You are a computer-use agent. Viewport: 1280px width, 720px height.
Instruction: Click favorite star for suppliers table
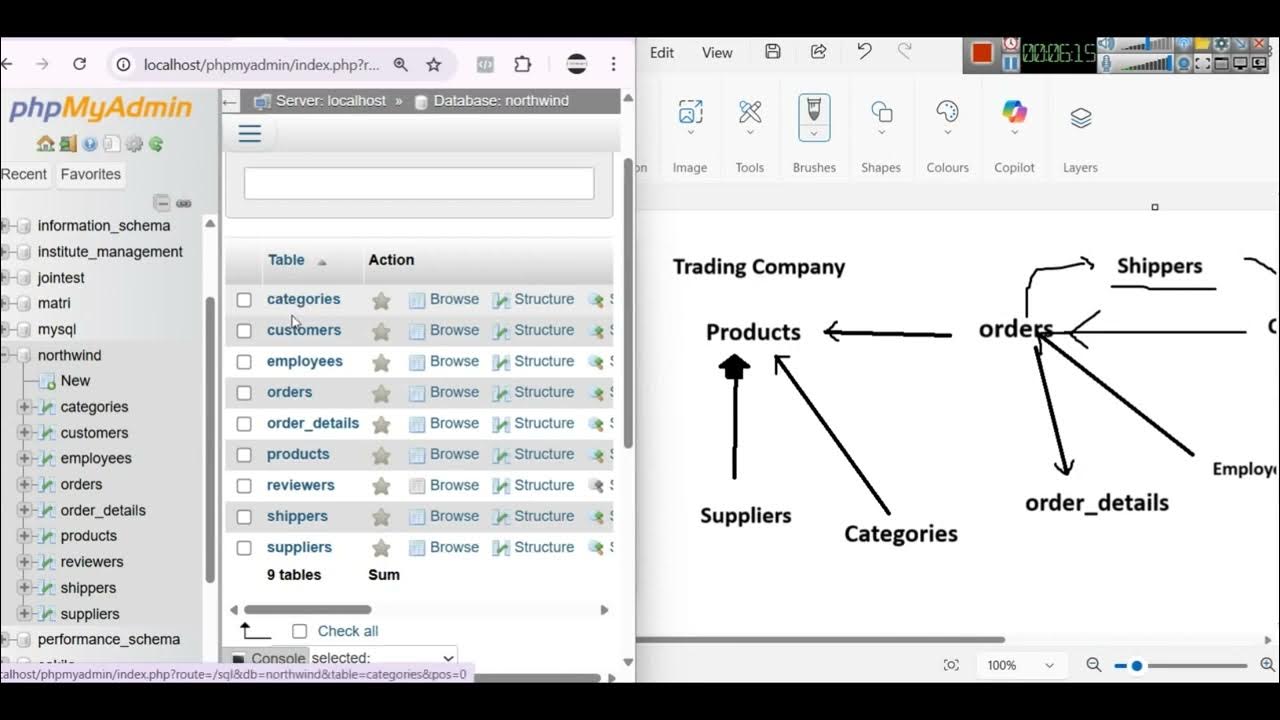(381, 548)
